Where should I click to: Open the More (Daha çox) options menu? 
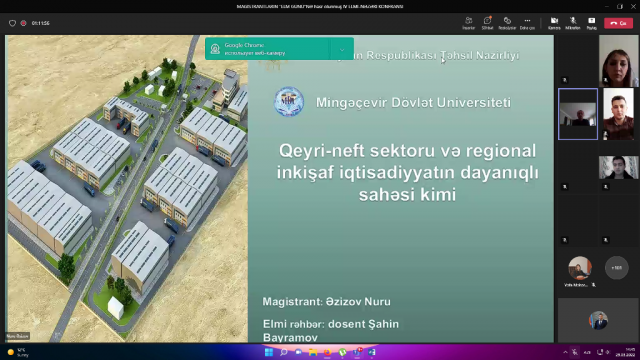pyautogui.click(x=527, y=23)
